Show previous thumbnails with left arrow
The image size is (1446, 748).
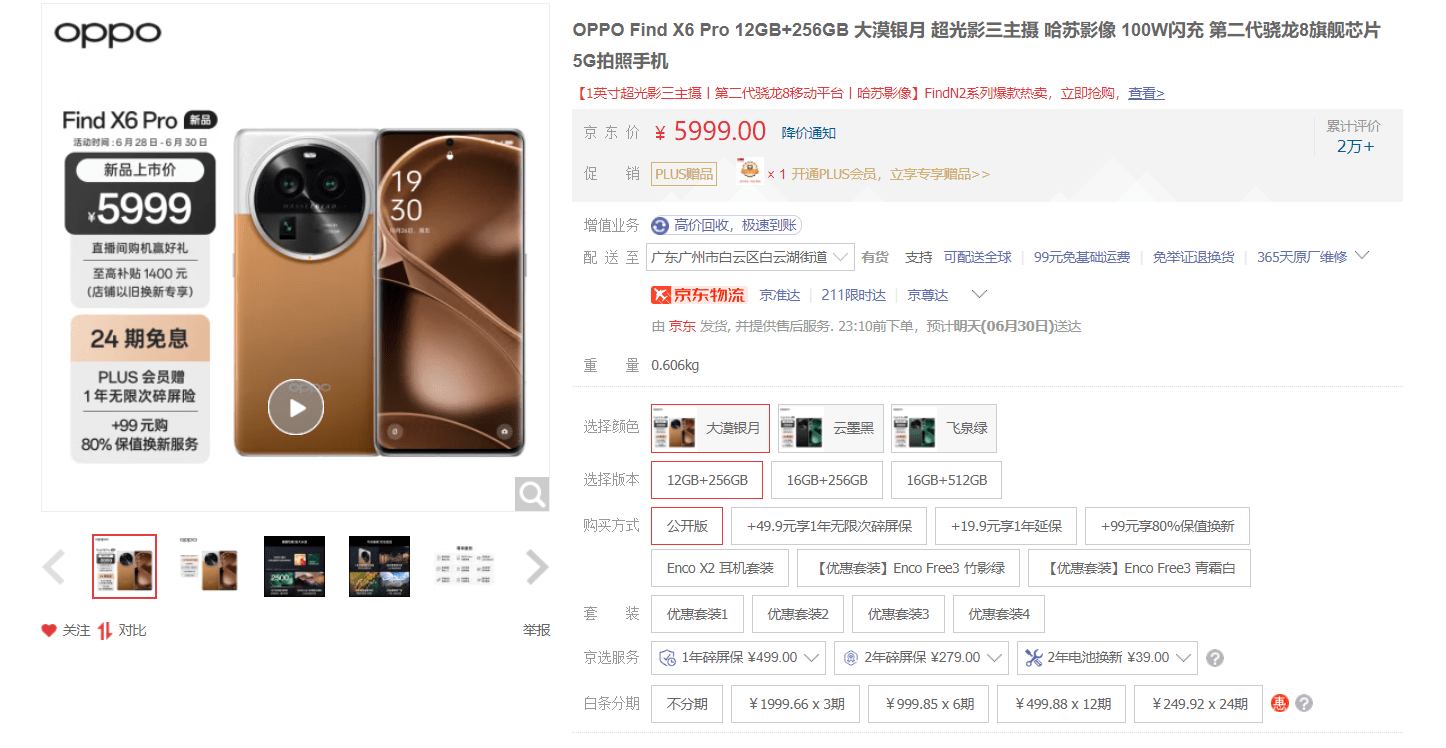(53, 567)
